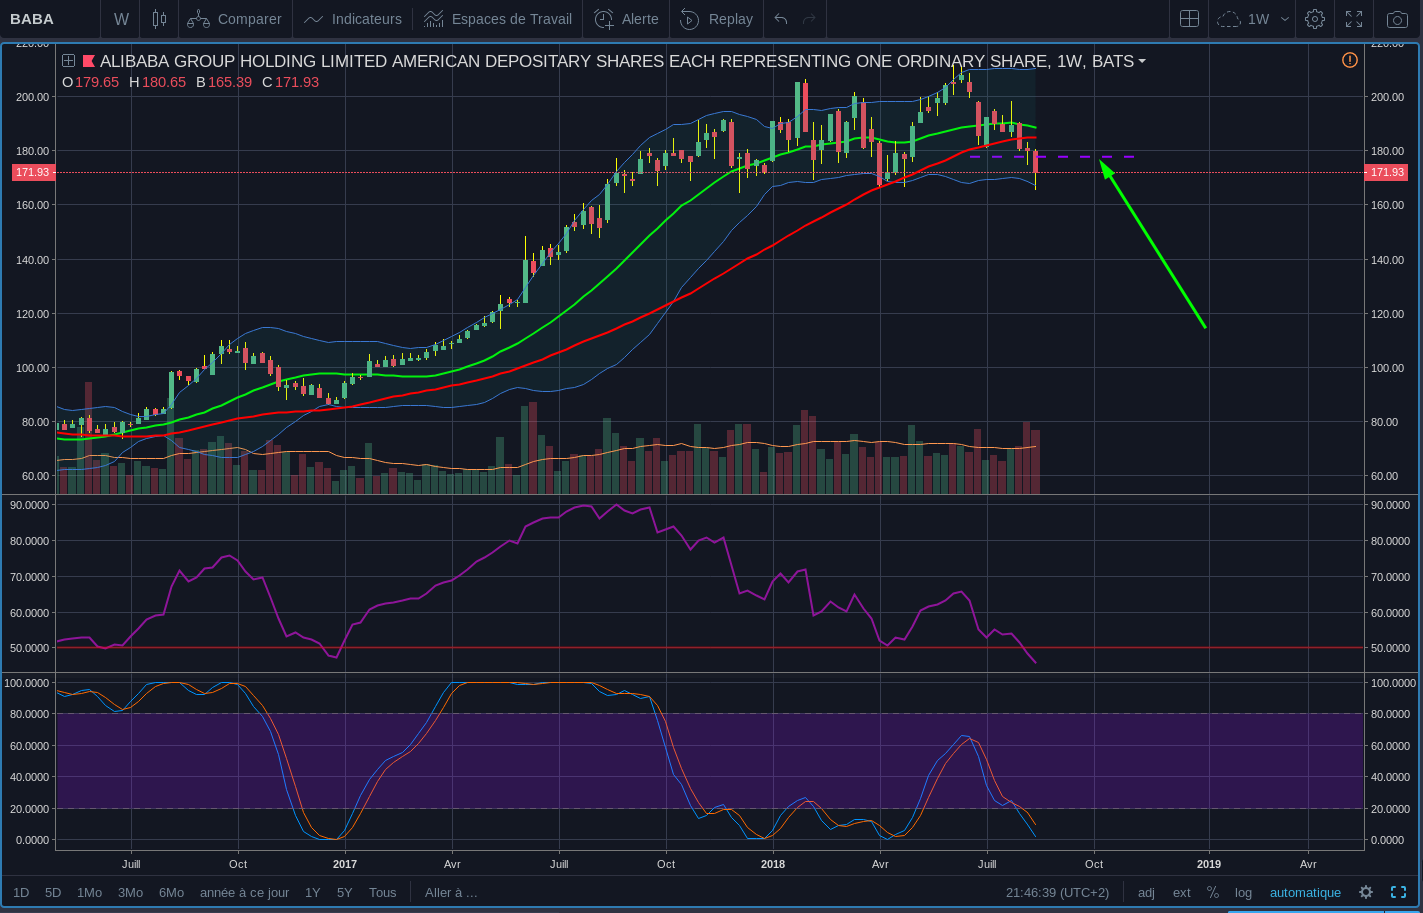Viewport: 1423px width, 913px height.
Task: Click the open value O 179.65
Action: [90, 82]
